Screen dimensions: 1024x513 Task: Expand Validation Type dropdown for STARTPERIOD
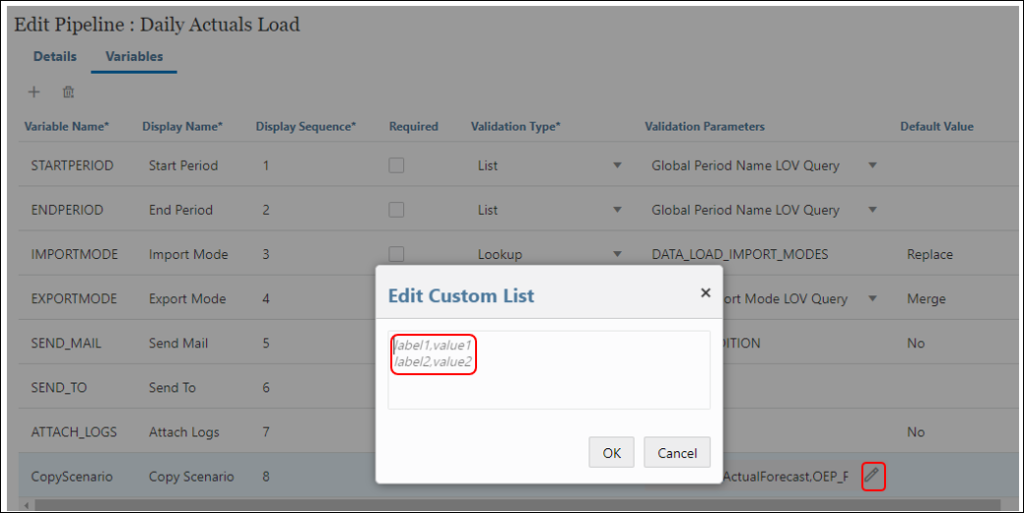(617, 166)
